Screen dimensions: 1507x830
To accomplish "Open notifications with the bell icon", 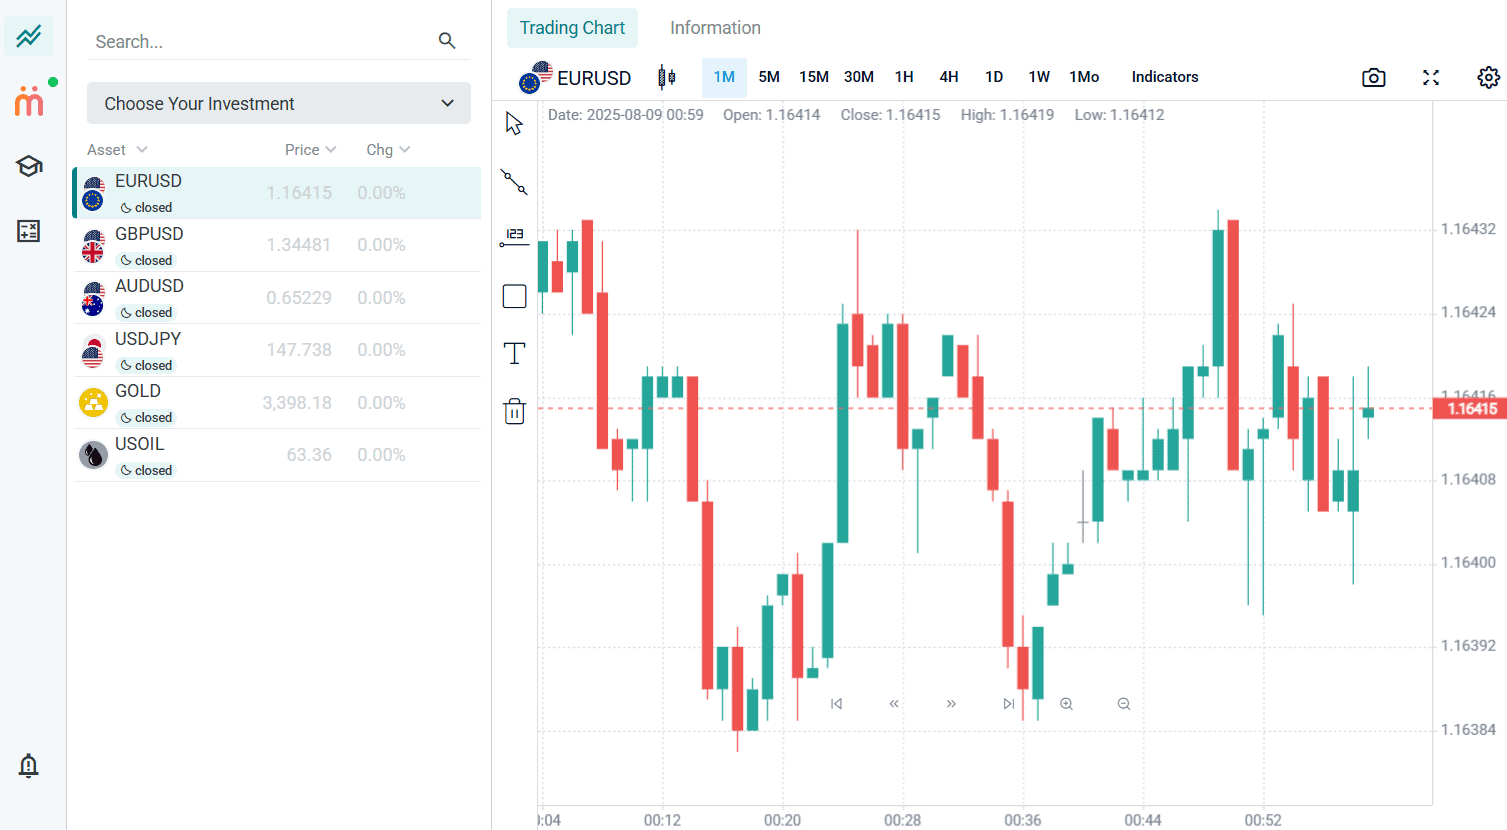I will (x=29, y=766).
